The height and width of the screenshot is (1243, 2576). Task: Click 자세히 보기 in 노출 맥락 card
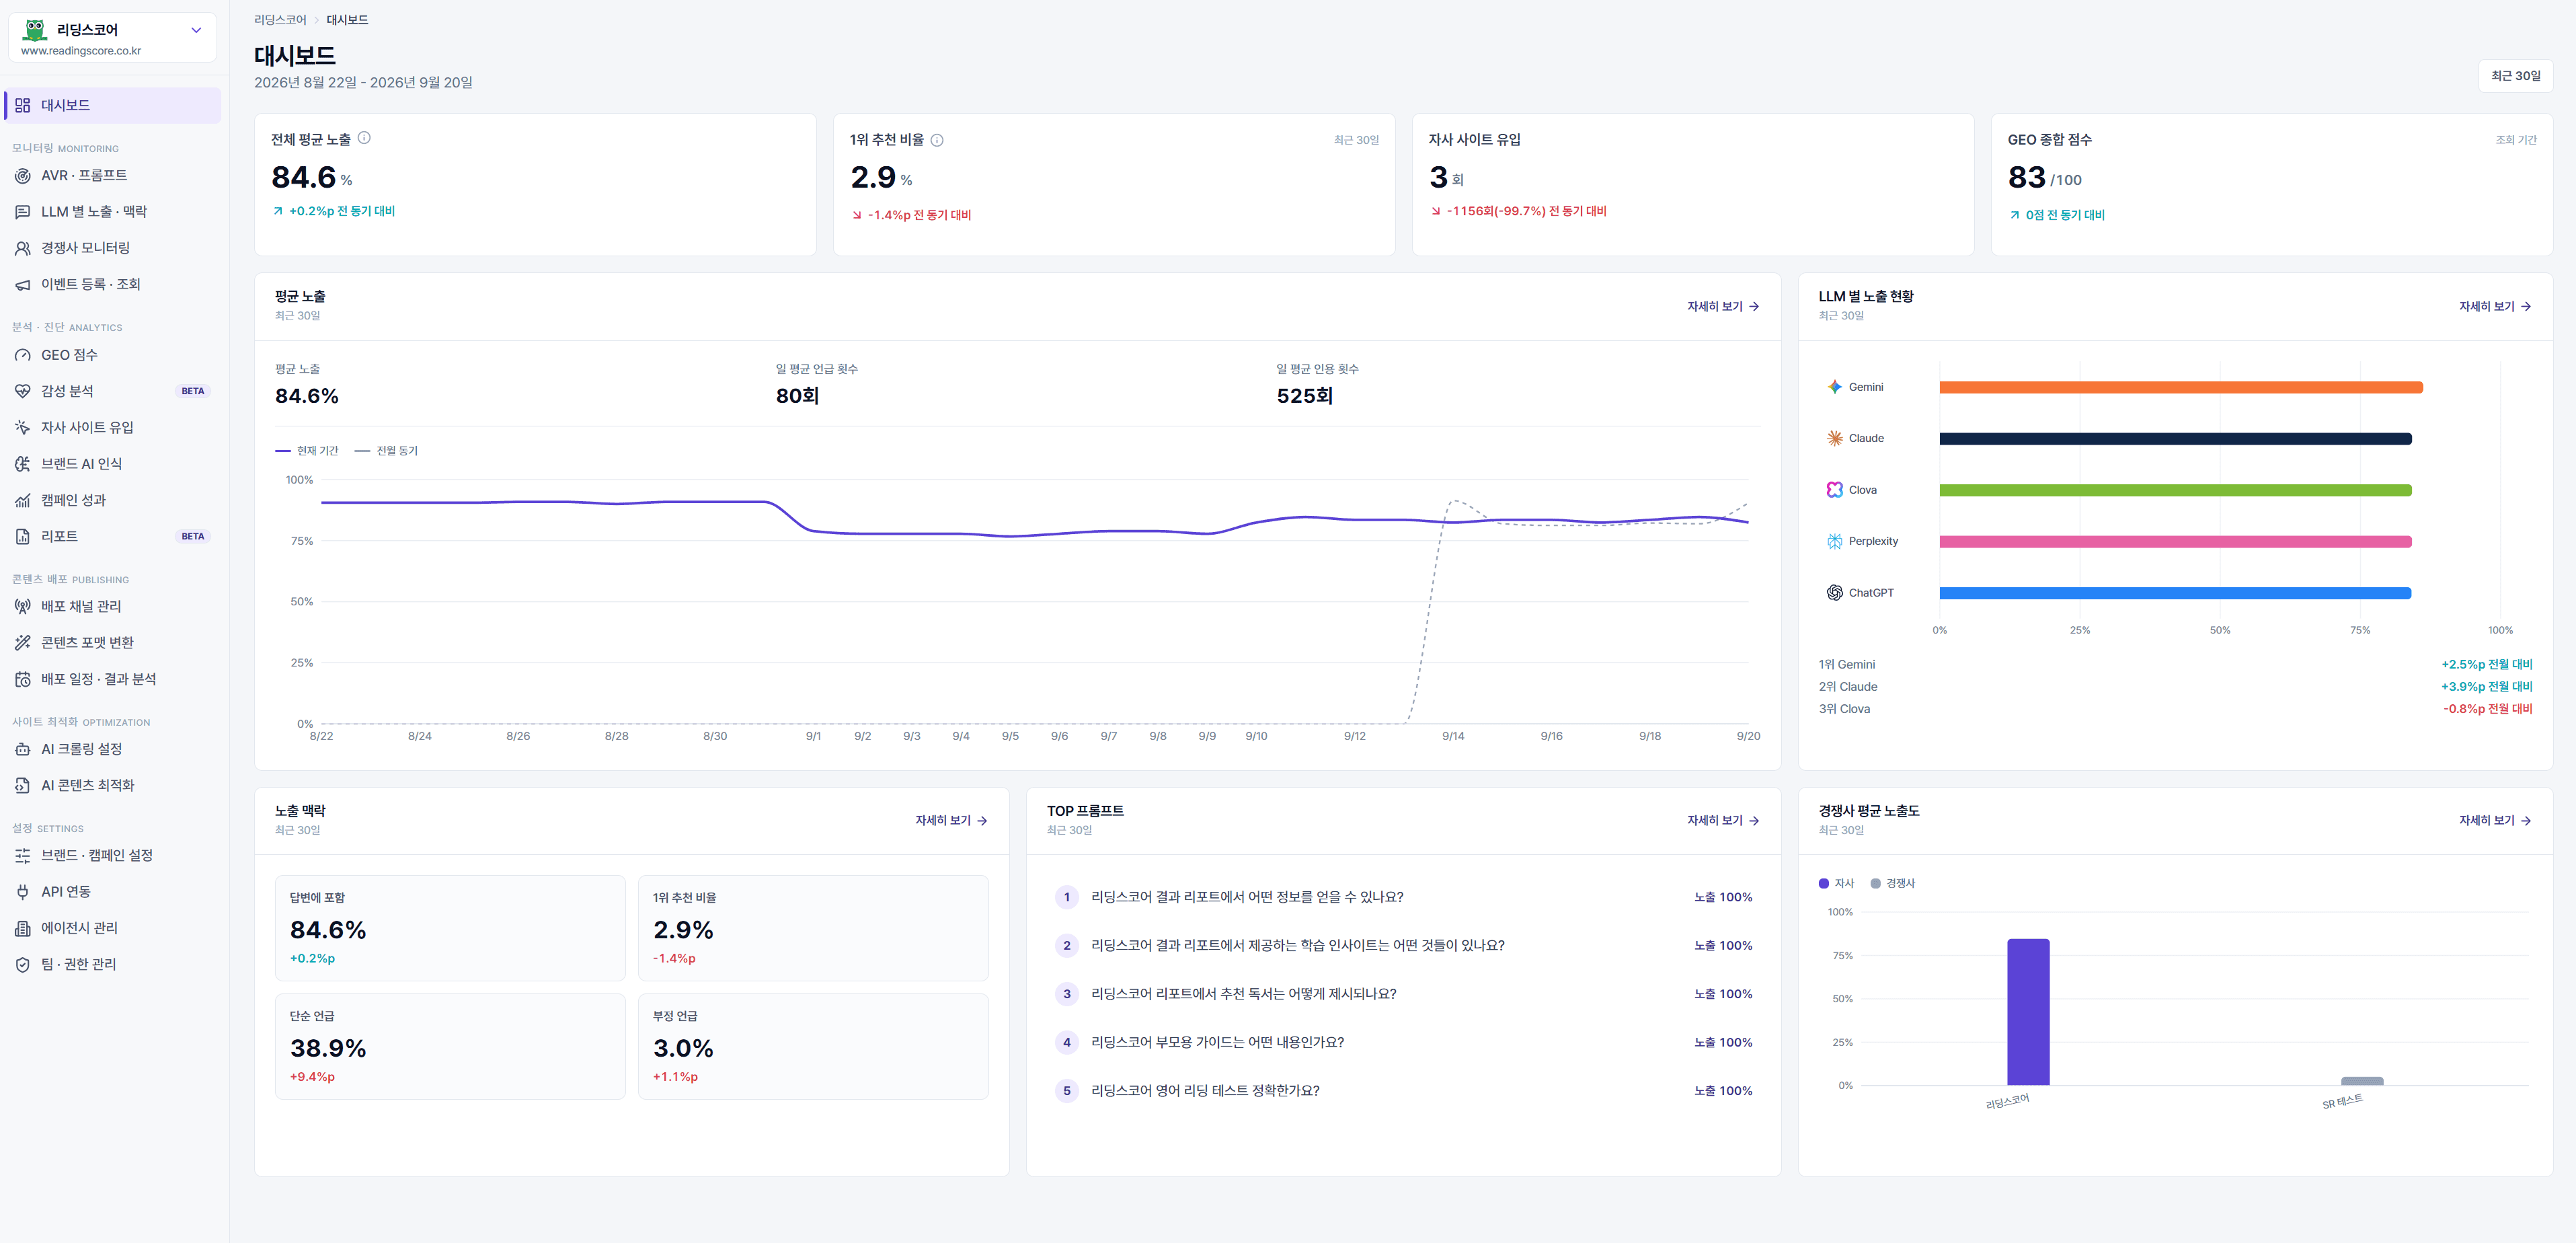[x=951, y=821]
